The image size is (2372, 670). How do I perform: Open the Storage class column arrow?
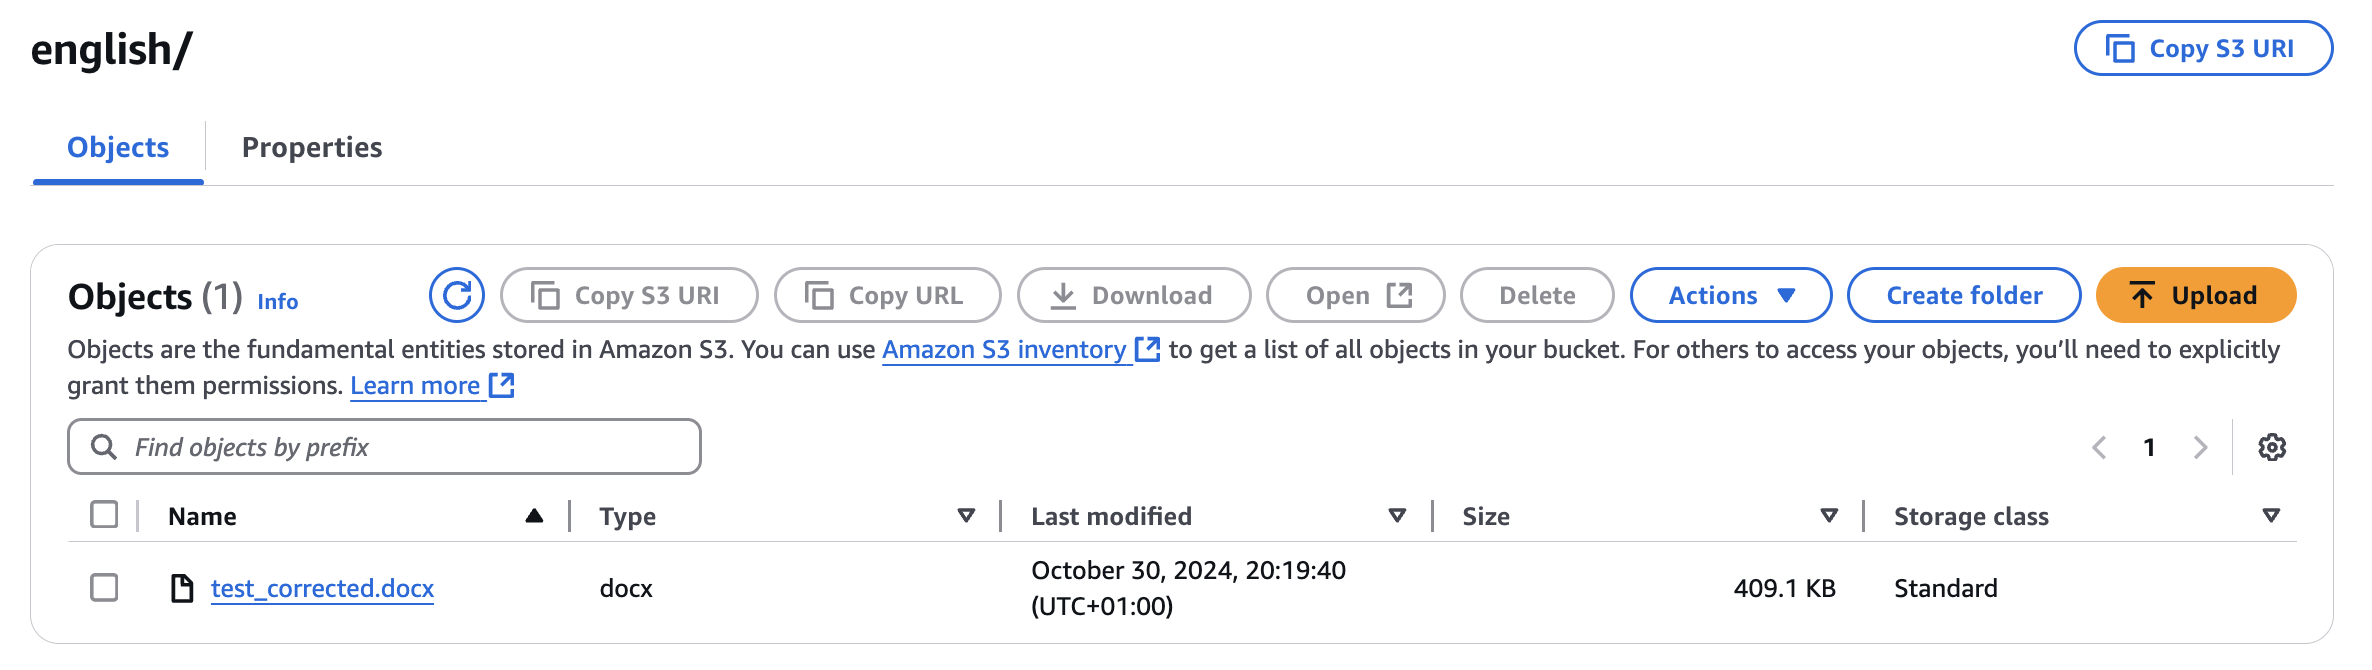click(2271, 516)
